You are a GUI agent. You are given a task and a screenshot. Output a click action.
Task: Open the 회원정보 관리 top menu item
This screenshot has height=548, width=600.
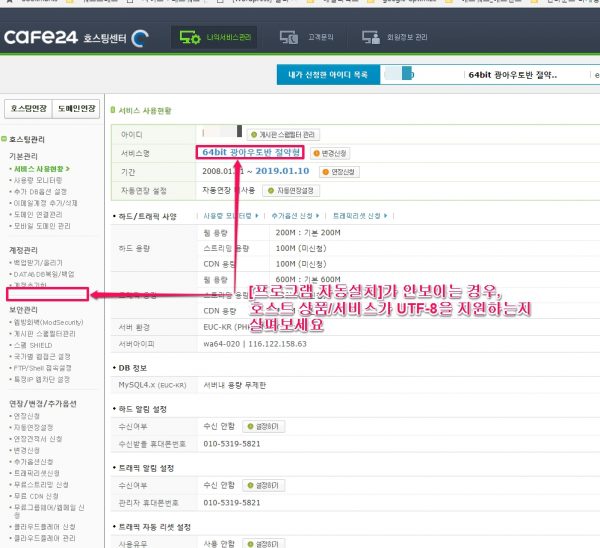click(407, 37)
